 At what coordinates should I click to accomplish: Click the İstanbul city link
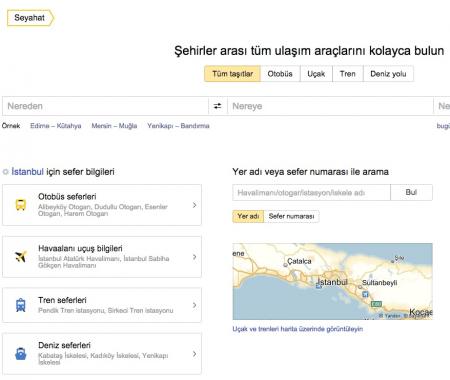27,172
